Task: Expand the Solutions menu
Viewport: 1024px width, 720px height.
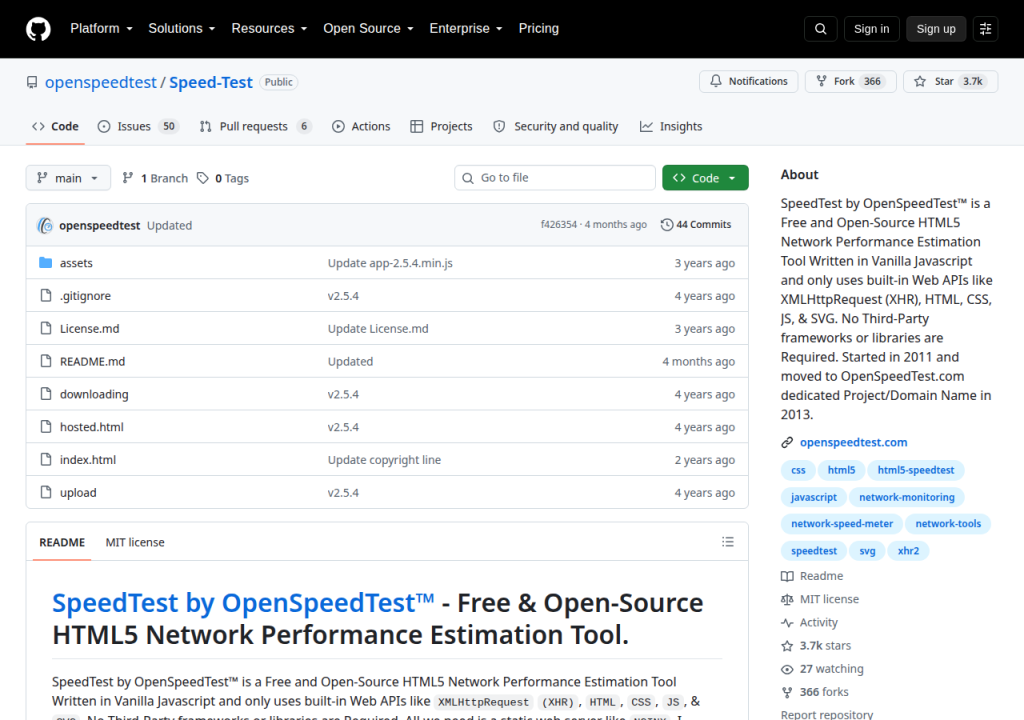Action: coord(182,29)
